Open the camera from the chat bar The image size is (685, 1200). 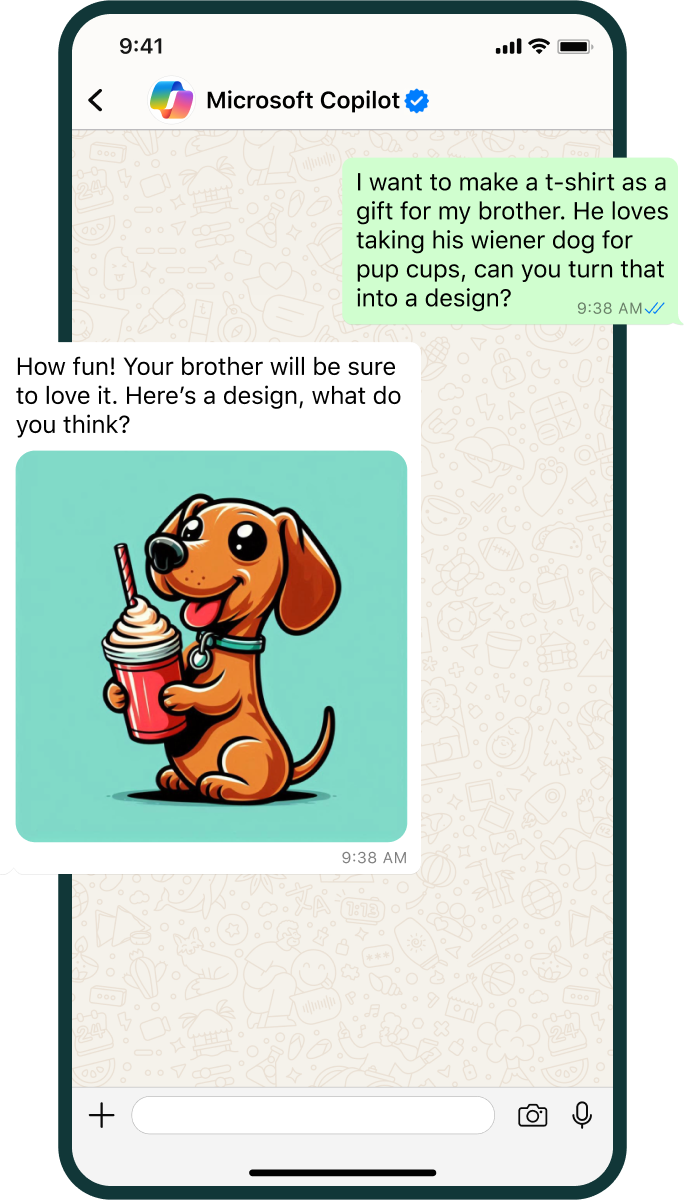pyautogui.click(x=532, y=1116)
